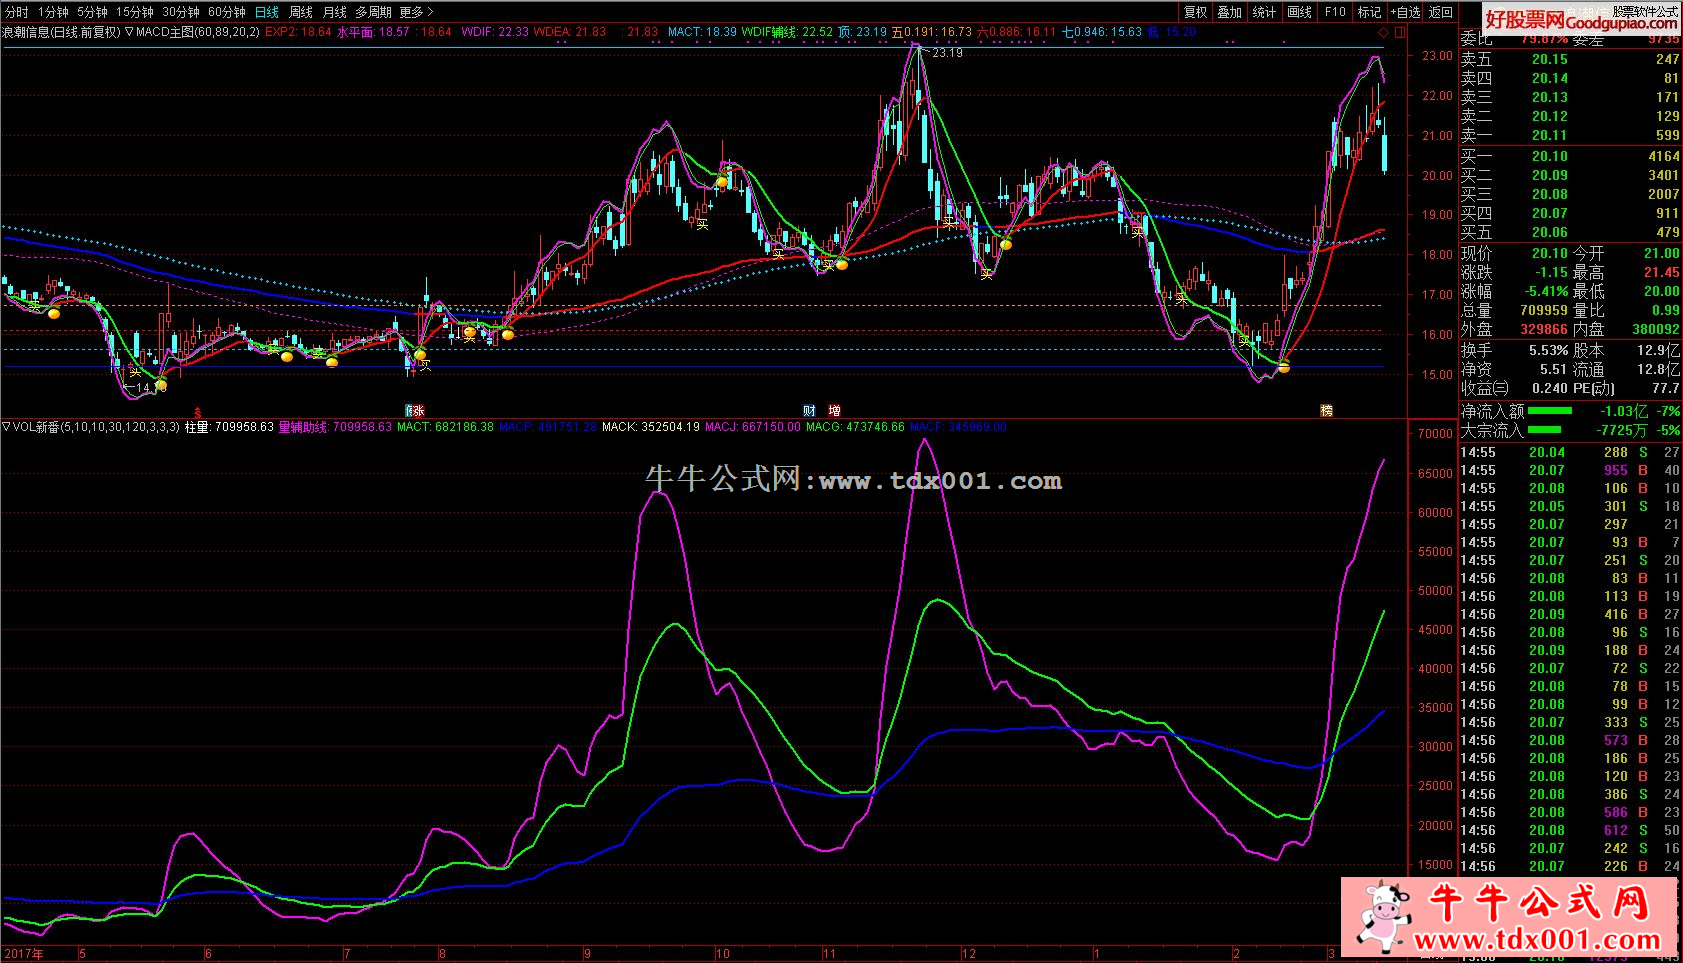1683x963 pixels.
Task: Open the VOL新番 indicator dropdown triangle
Action: (x=7, y=427)
